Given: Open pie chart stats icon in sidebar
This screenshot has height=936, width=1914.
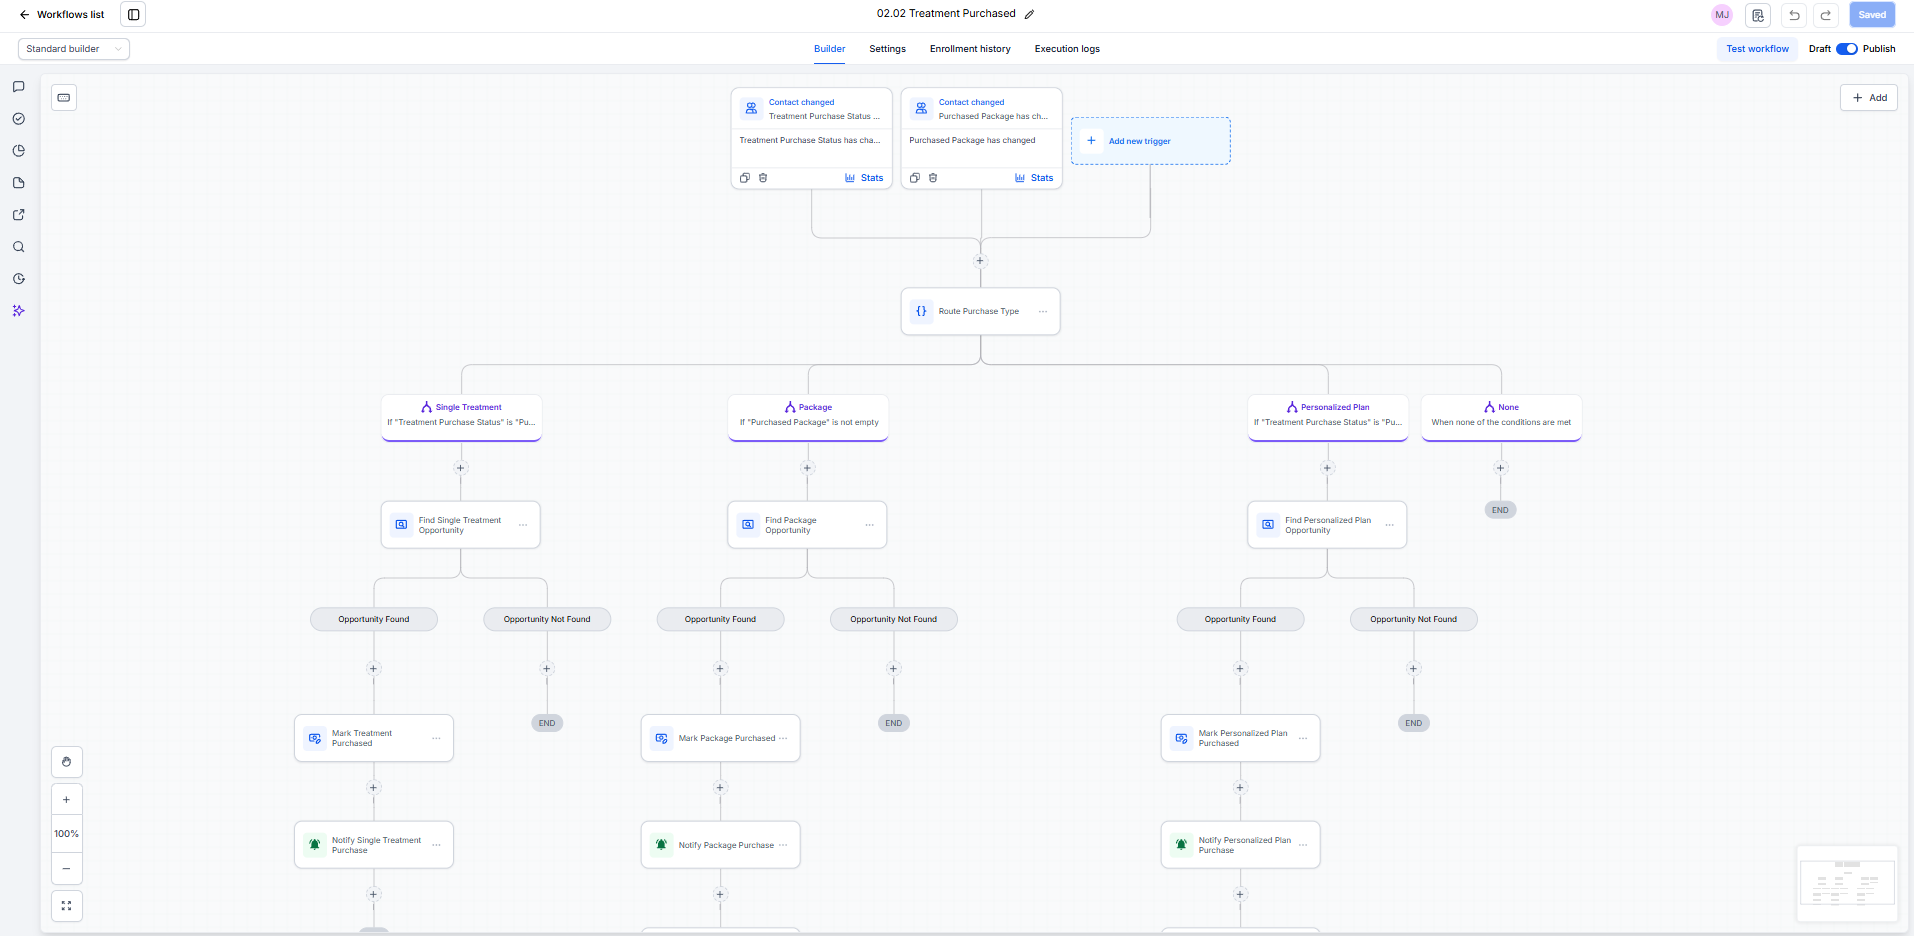Looking at the screenshot, I should (18, 151).
